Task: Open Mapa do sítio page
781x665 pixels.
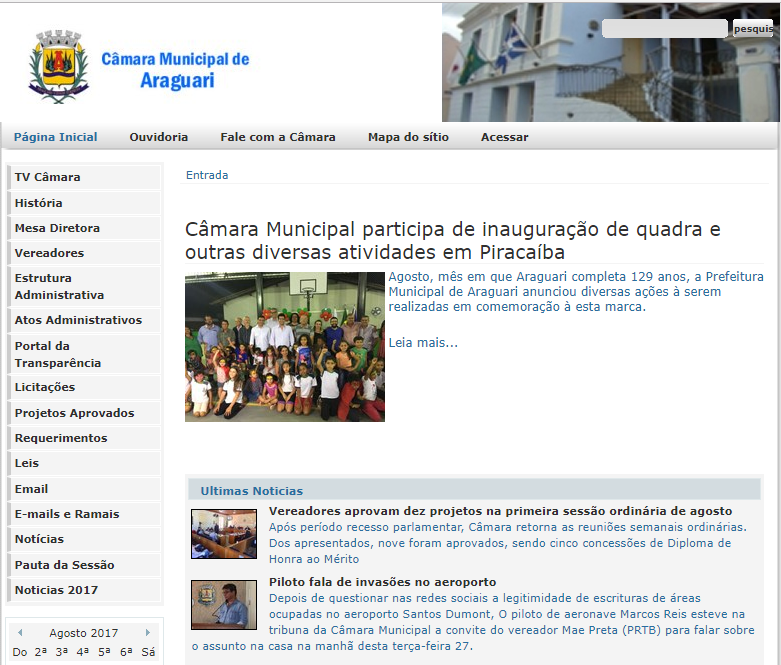Action: 408,137
